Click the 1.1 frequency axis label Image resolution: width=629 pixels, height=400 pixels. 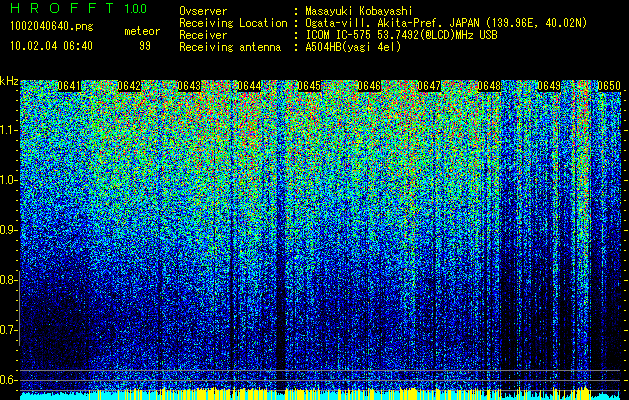pos(8,130)
